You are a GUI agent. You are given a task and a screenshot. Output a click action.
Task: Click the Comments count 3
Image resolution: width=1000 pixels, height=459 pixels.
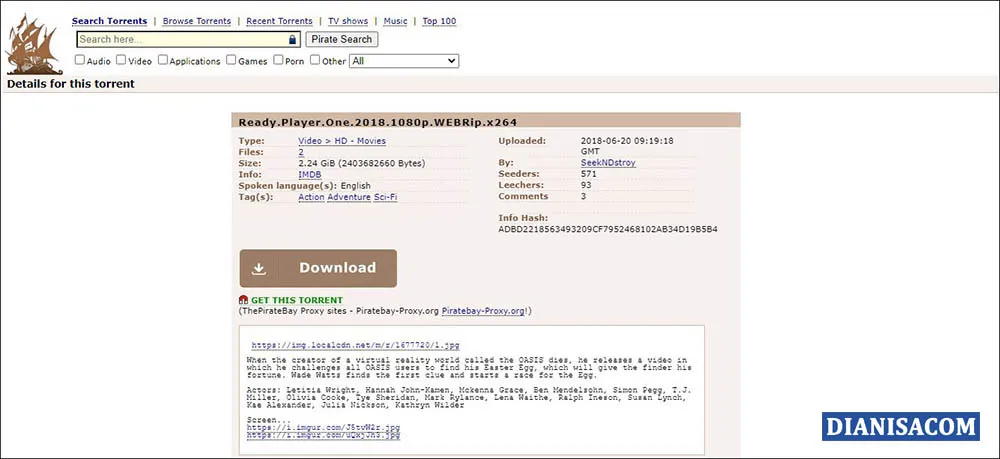tap(584, 196)
